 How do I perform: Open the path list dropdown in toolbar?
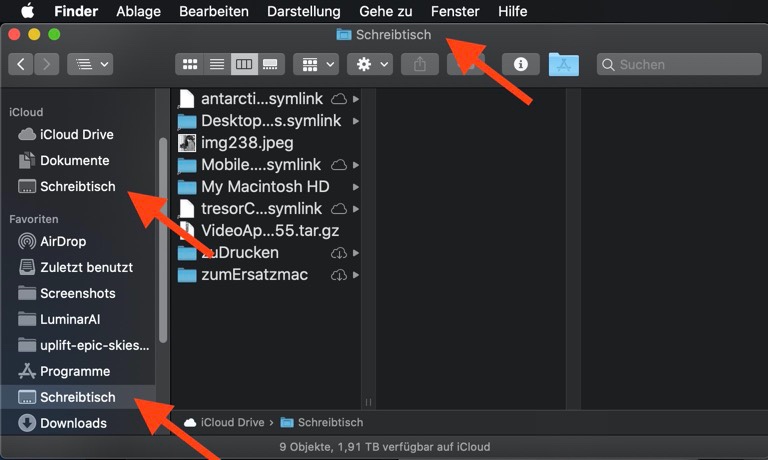click(90, 64)
